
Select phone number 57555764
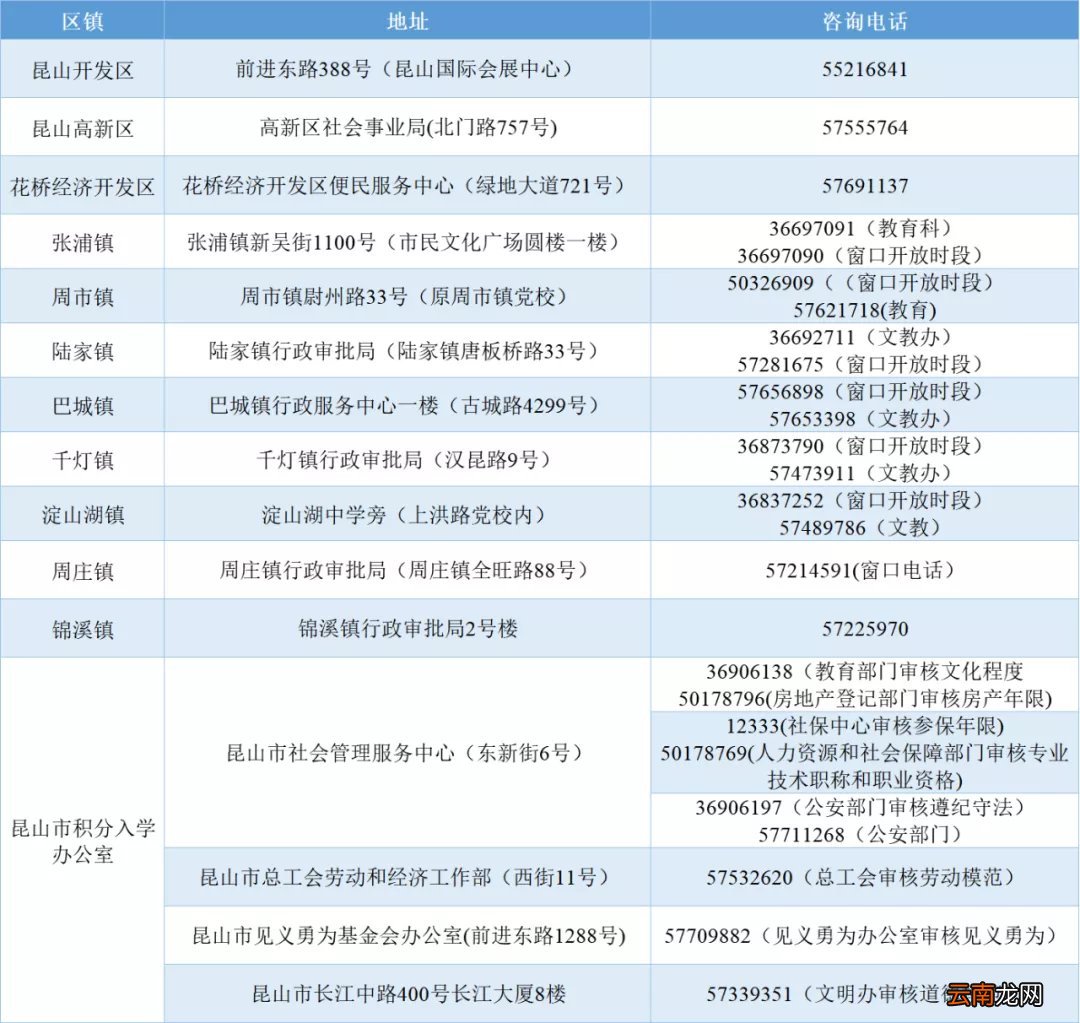[864, 127]
